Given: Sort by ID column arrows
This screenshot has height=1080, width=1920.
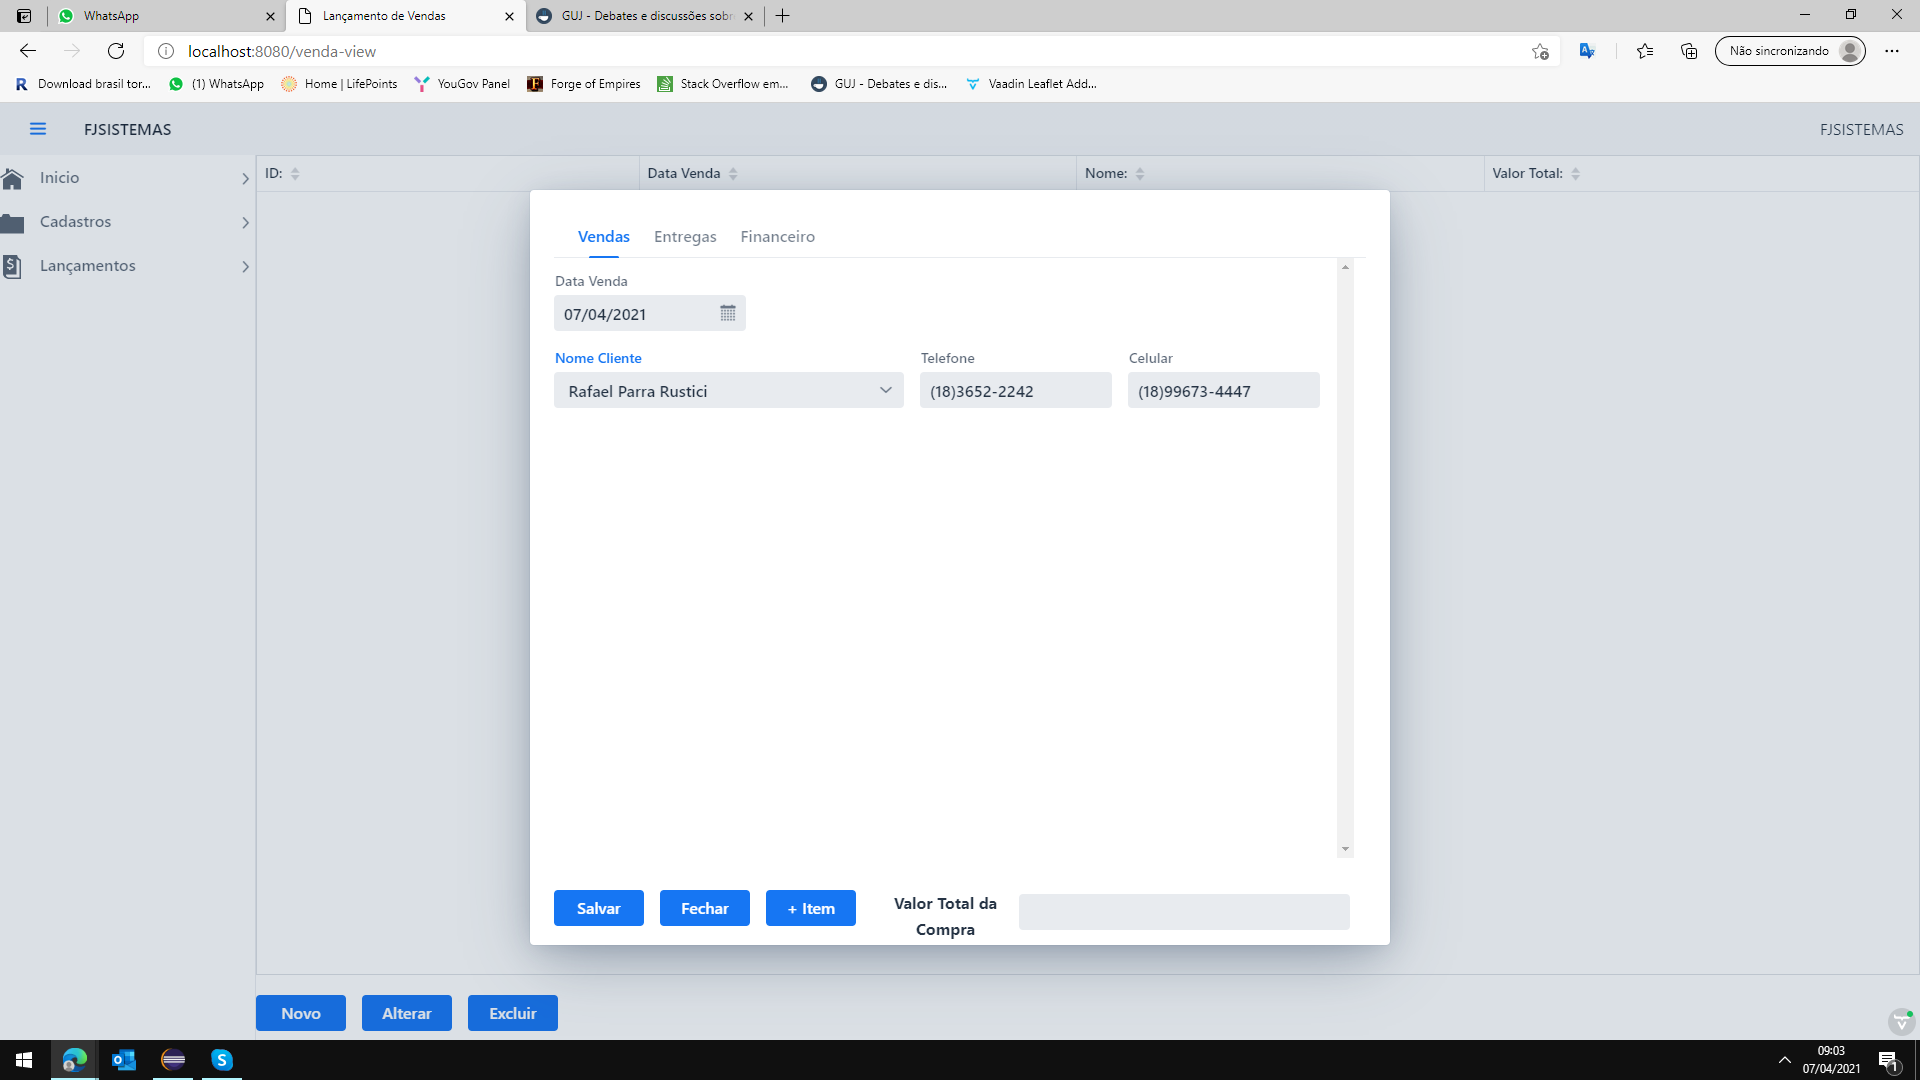Looking at the screenshot, I should (295, 174).
